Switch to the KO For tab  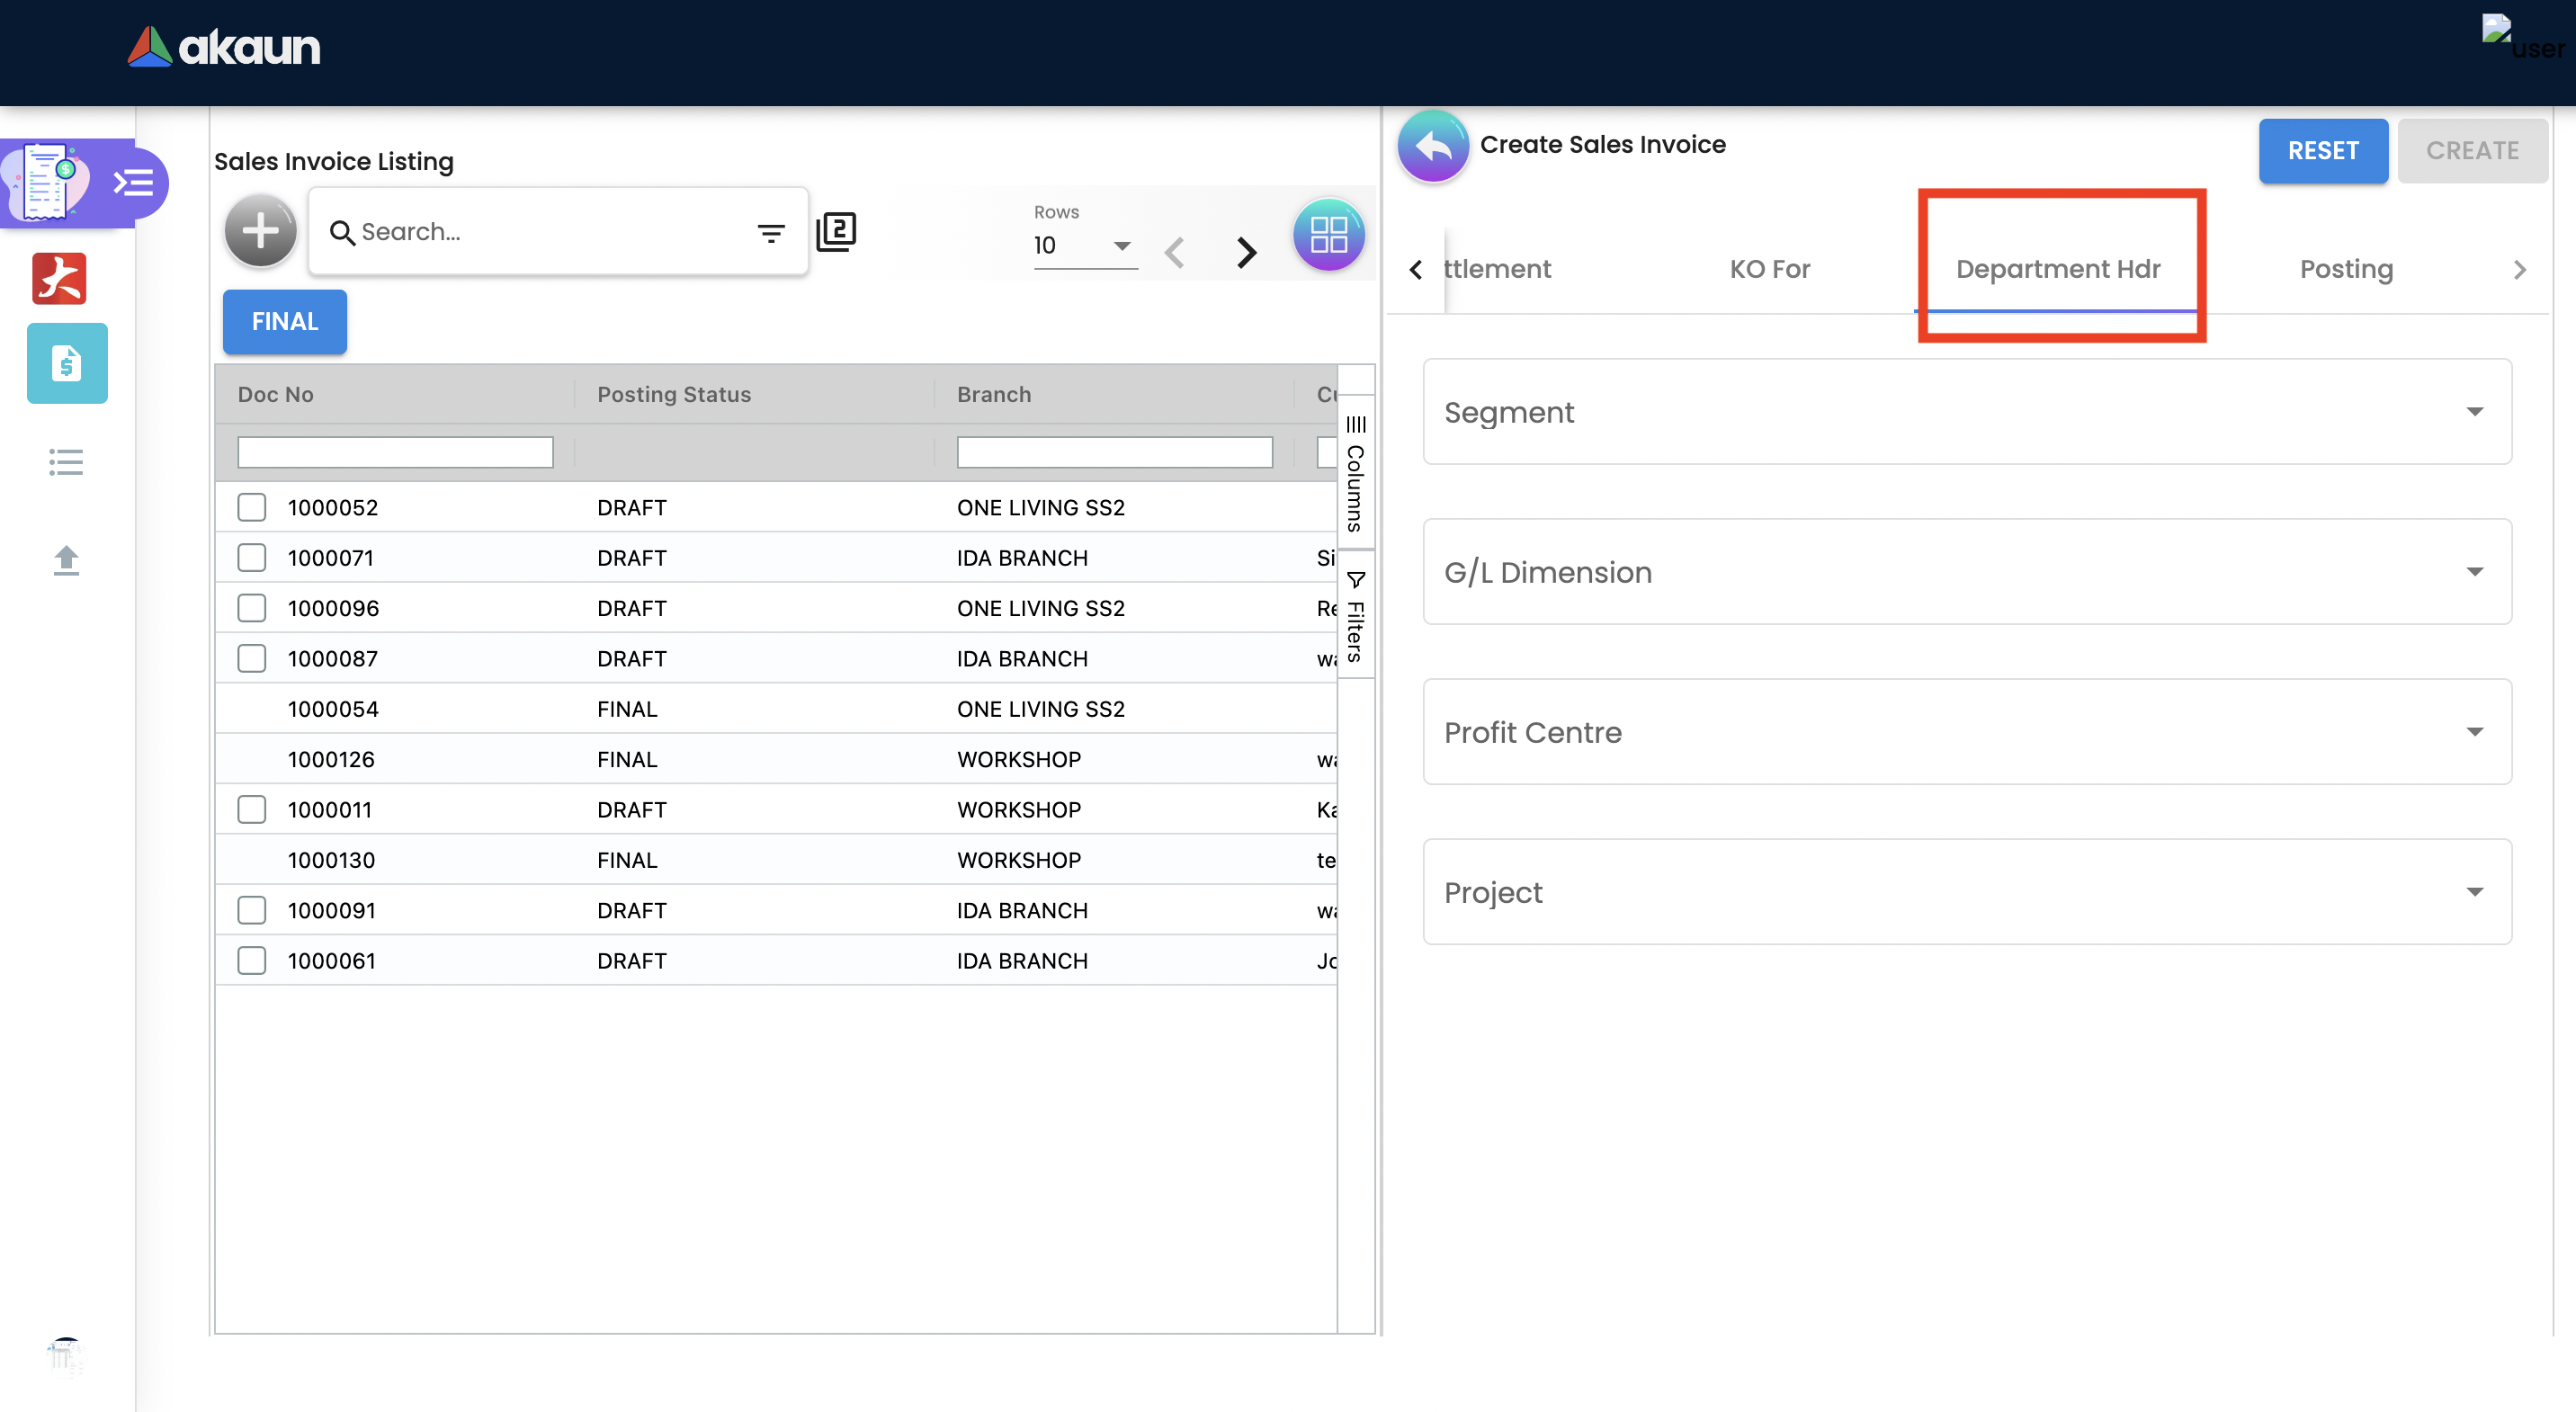1769,269
